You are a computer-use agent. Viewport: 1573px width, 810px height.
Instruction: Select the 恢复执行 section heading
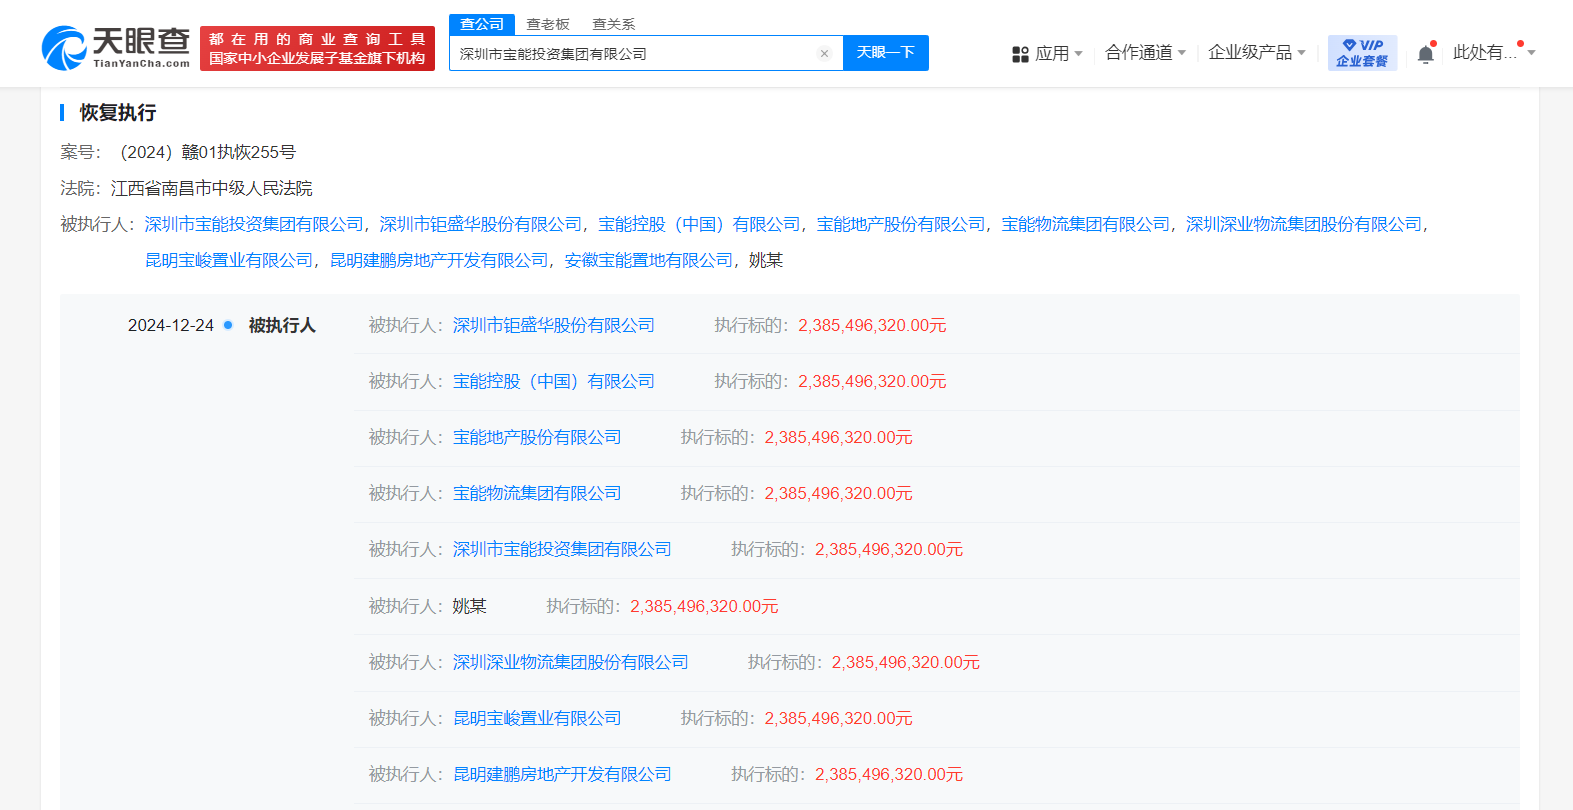(118, 113)
